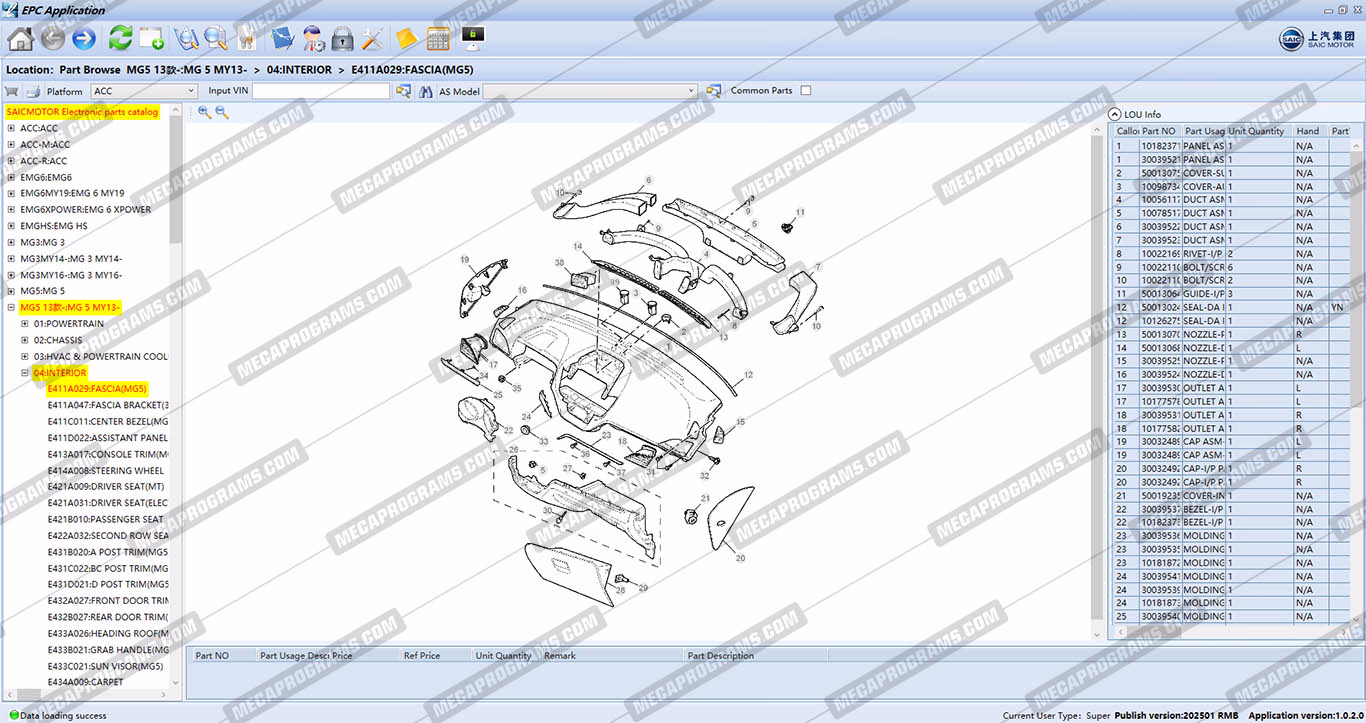The image size is (1366, 723).
Task: Click the Remark column header
Action: 611,656
